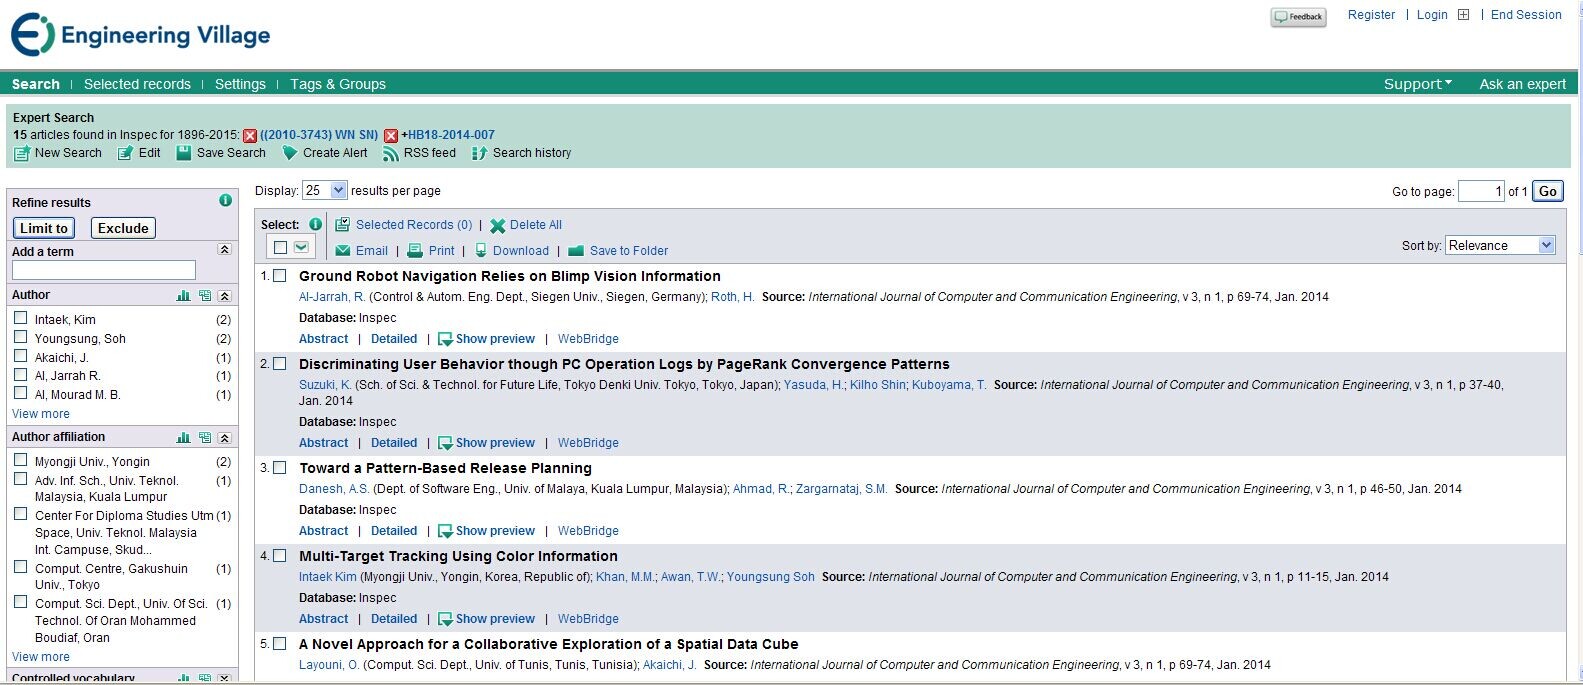The image size is (1583, 685).
Task: Show preview icon for Pattern-Based Release Planning
Action: [x=446, y=531]
